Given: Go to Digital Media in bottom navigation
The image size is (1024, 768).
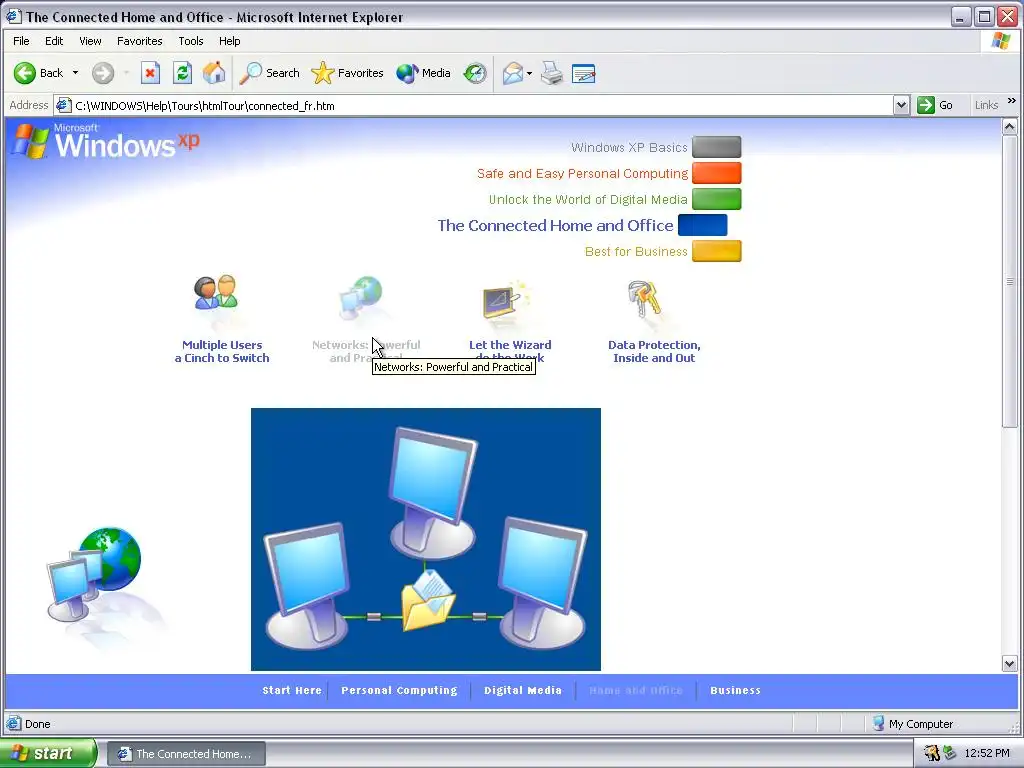Looking at the screenshot, I should click(522, 690).
